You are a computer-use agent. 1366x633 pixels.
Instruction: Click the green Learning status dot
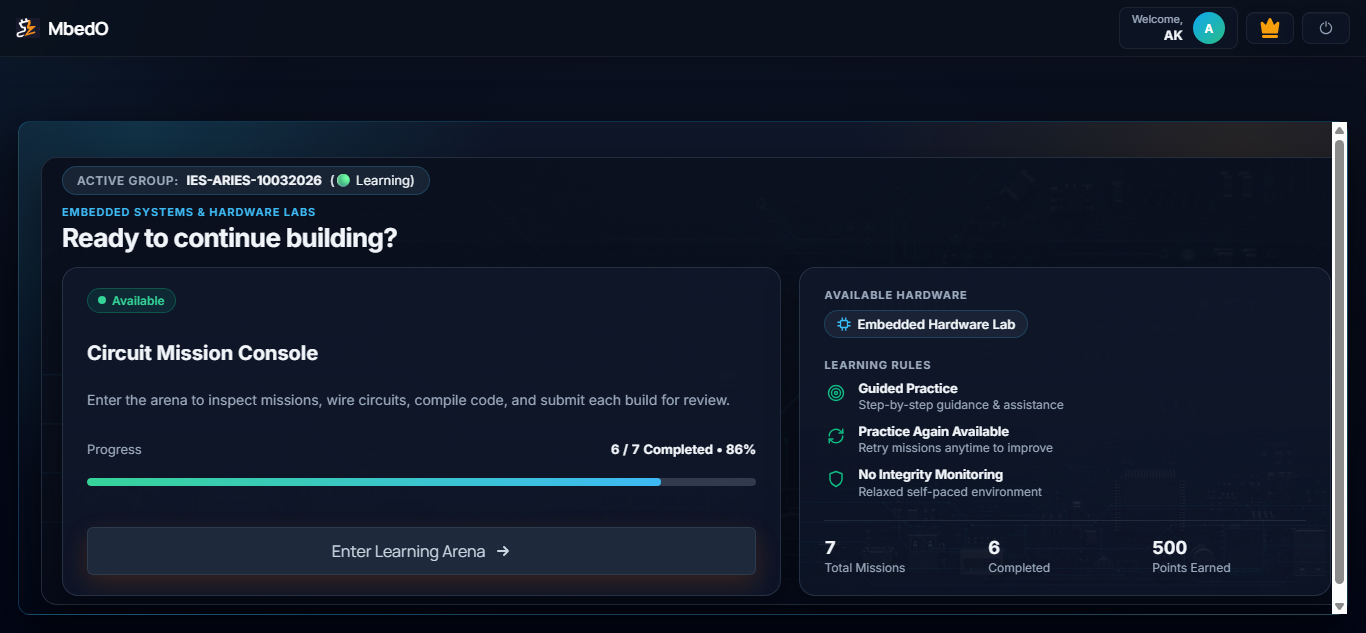click(343, 180)
